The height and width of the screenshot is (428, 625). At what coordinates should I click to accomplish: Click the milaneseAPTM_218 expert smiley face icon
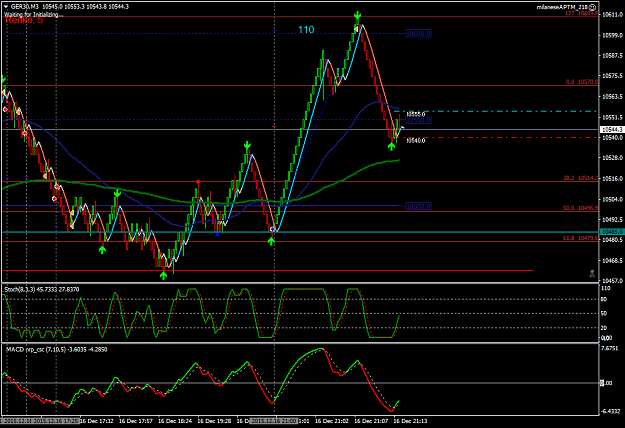(x=593, y=7)
